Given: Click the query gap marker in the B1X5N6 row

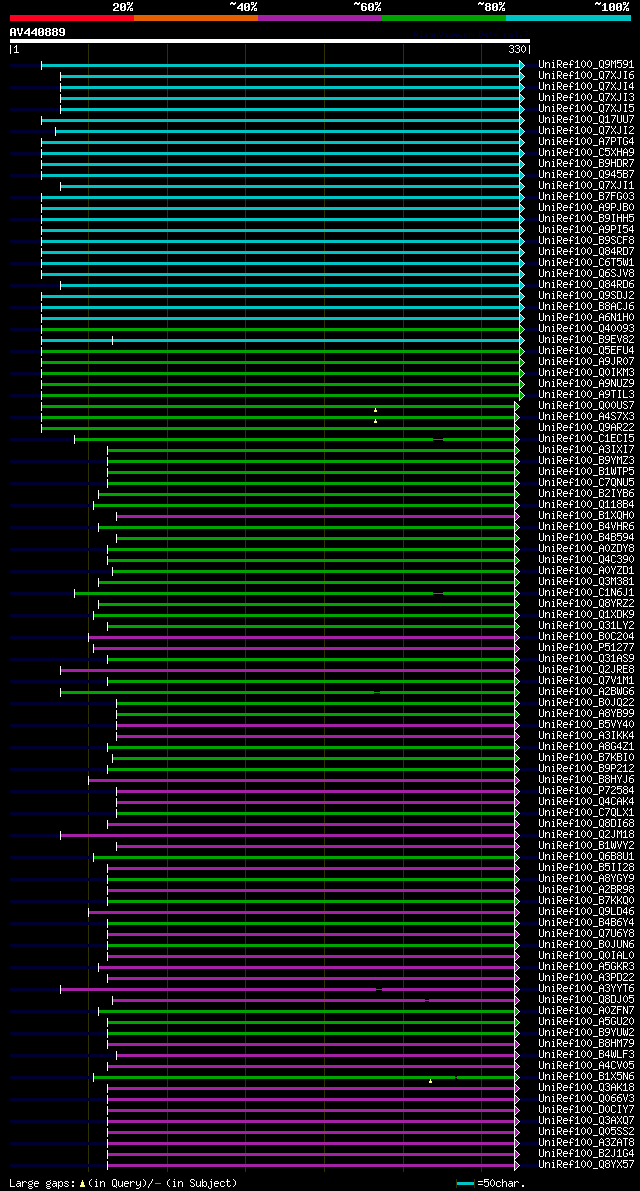Looking at the screenshot, I should click(430, 1081).
